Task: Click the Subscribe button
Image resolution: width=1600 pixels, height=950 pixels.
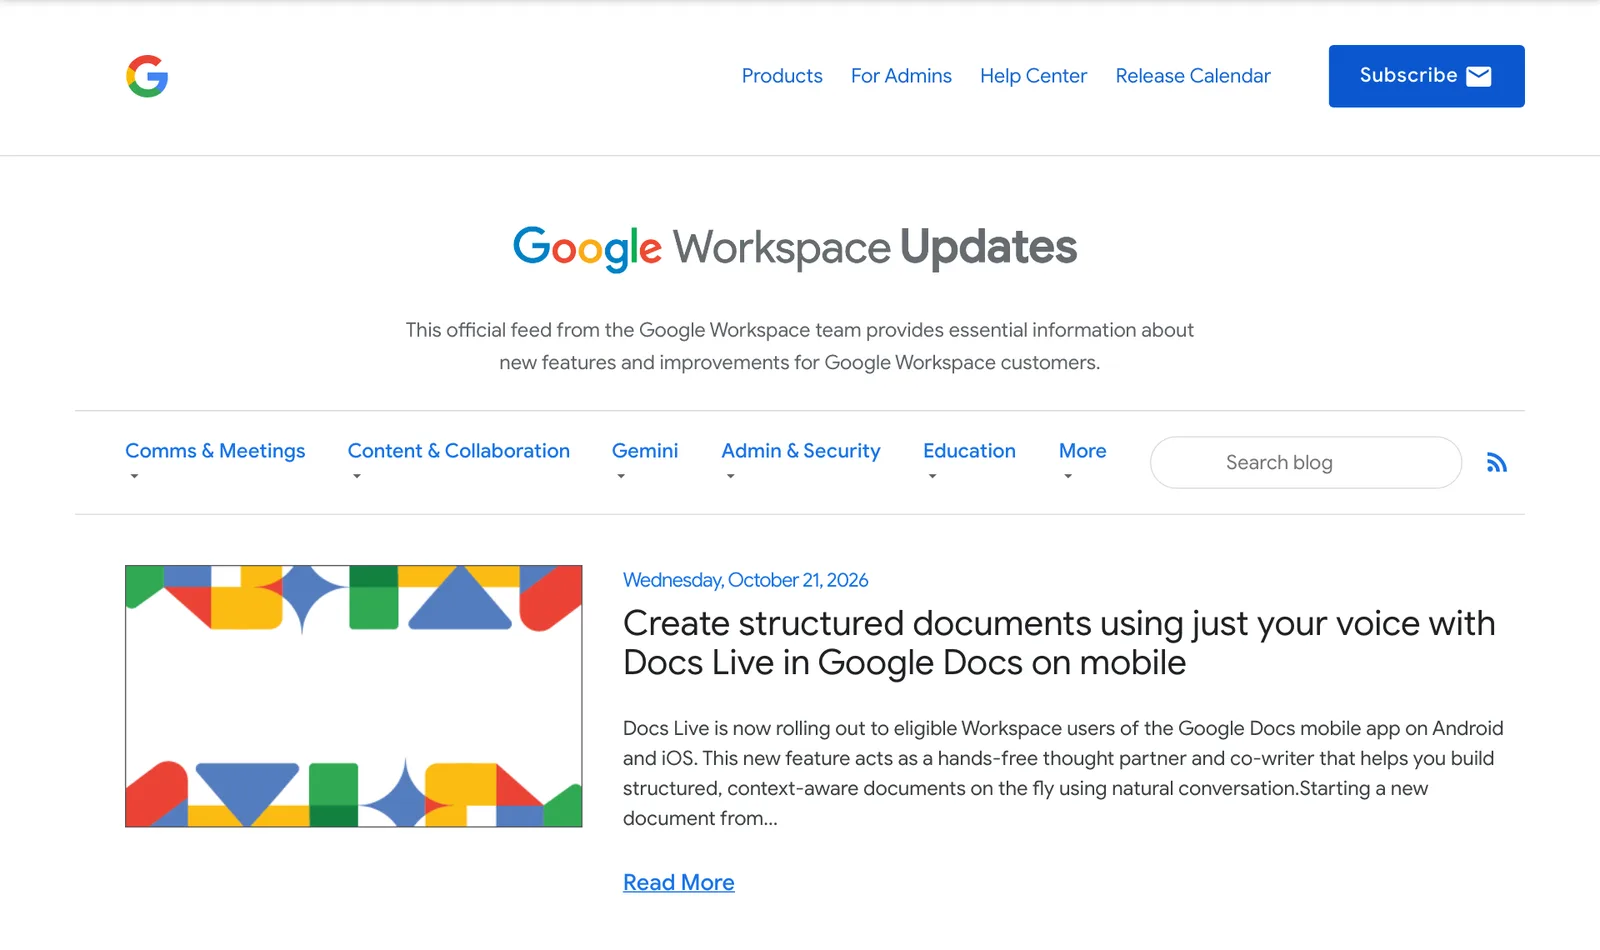Action: 1426,76
